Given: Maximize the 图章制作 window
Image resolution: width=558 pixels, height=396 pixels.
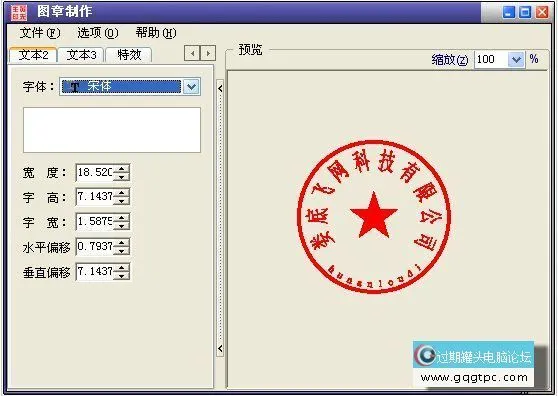Looking at the screenshot, I should 525,12.
